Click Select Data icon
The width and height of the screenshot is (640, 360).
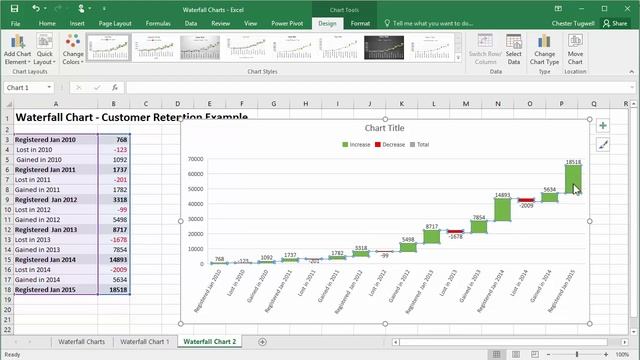point(513,49)
